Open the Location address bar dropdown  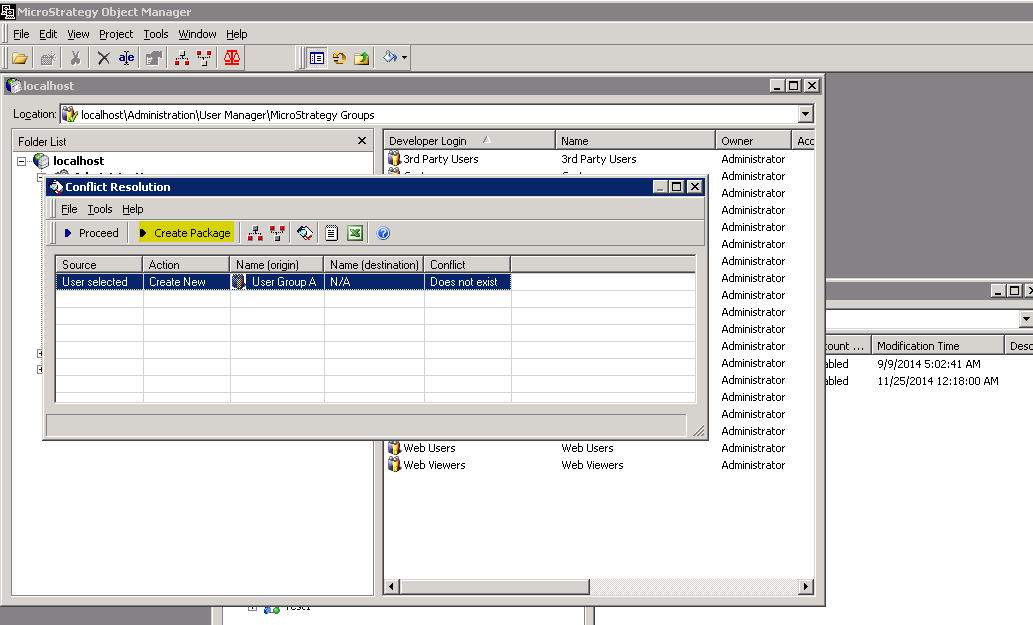pyautogui.click(x=807, y=113)
